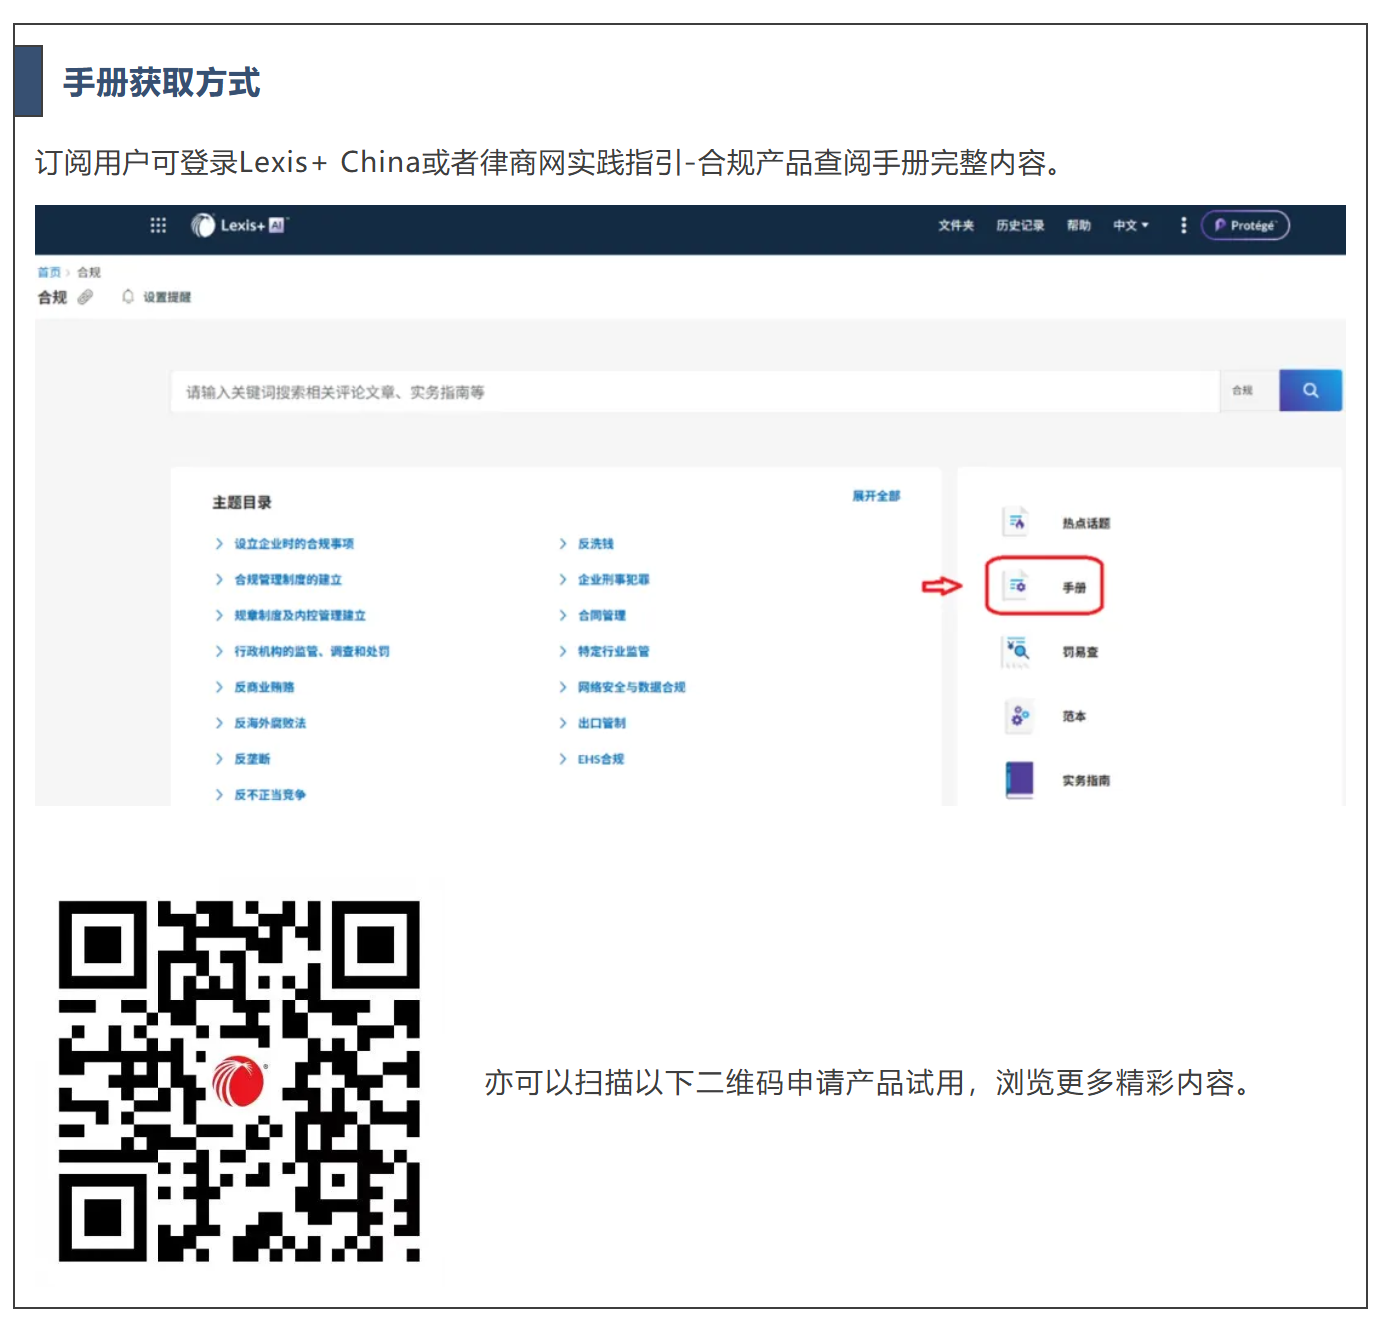1376x1324 pixels.
Task: Click the 首页 breadcrumb link
Action: 49,272
